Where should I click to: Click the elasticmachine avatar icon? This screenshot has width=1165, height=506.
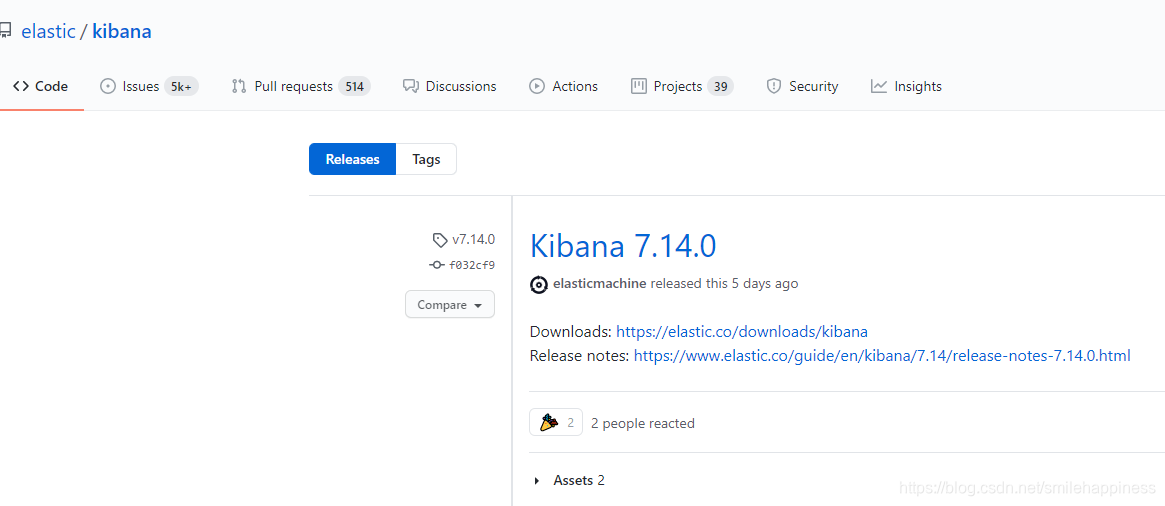tap(539, 284)
